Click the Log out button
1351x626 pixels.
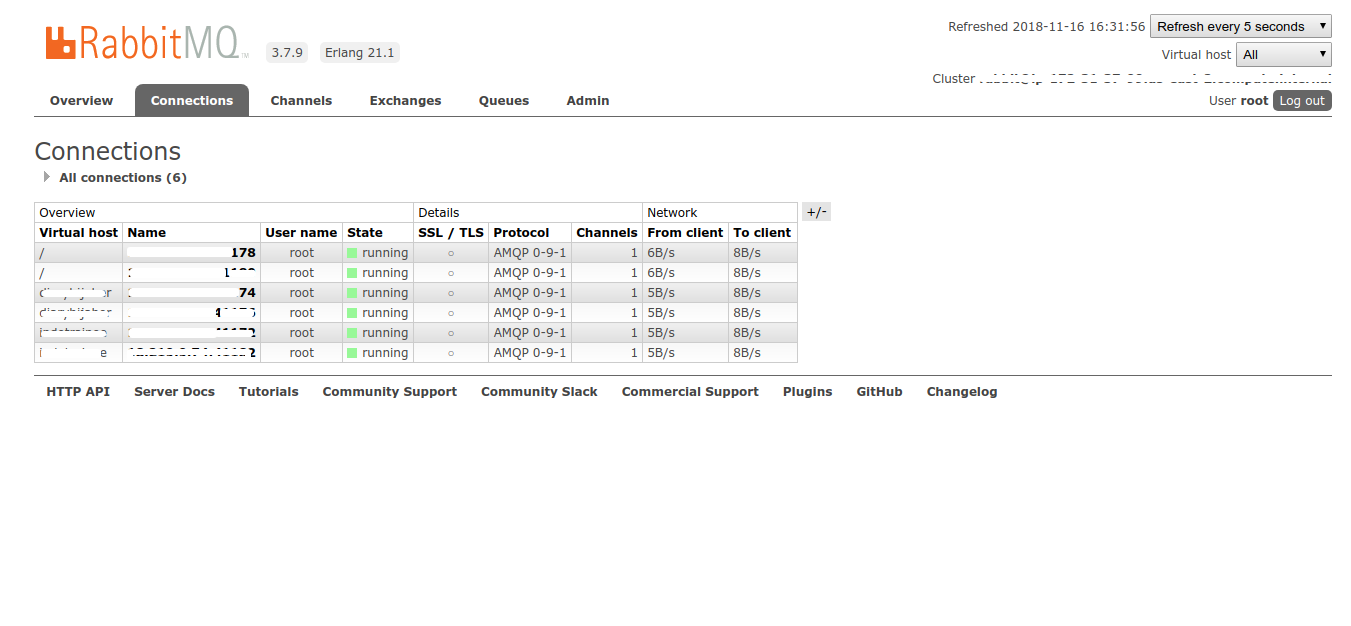click(x=1302, y=100)
